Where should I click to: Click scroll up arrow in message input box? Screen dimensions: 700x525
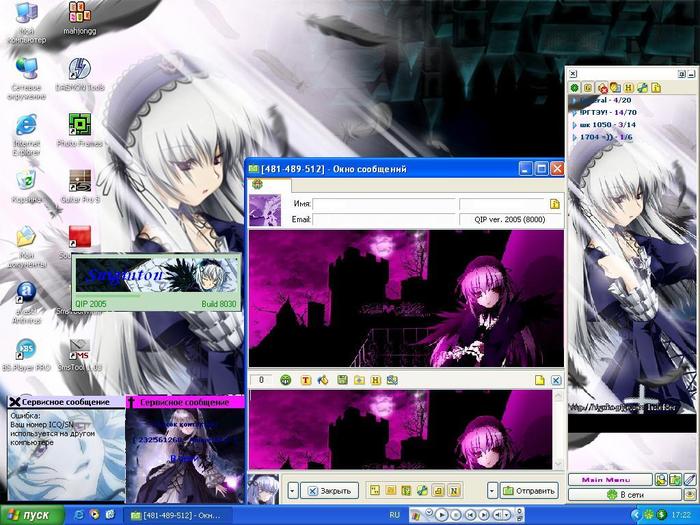coord(558,396)
